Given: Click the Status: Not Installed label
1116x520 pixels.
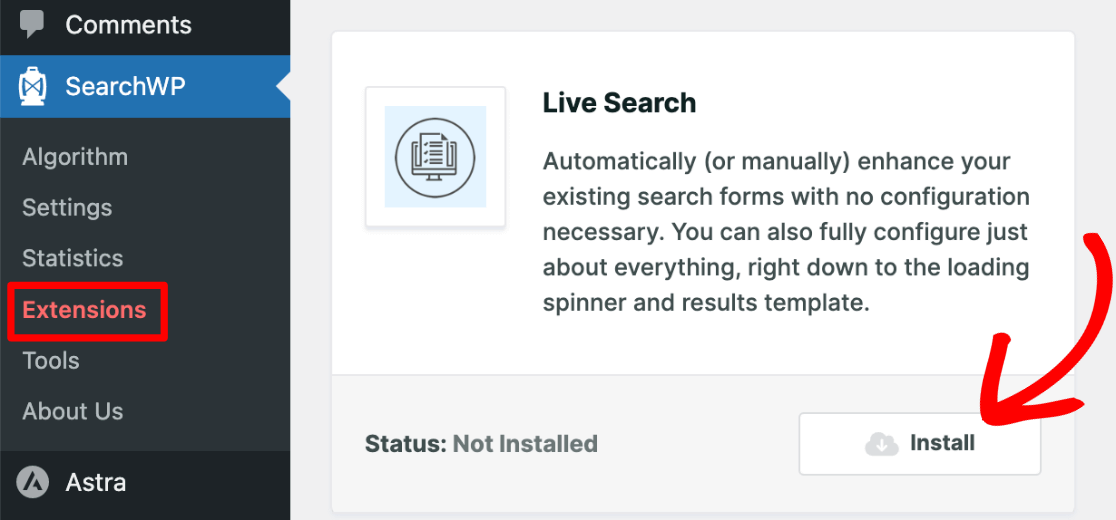Looking at the screenshot, I should (x=481, y=444).
